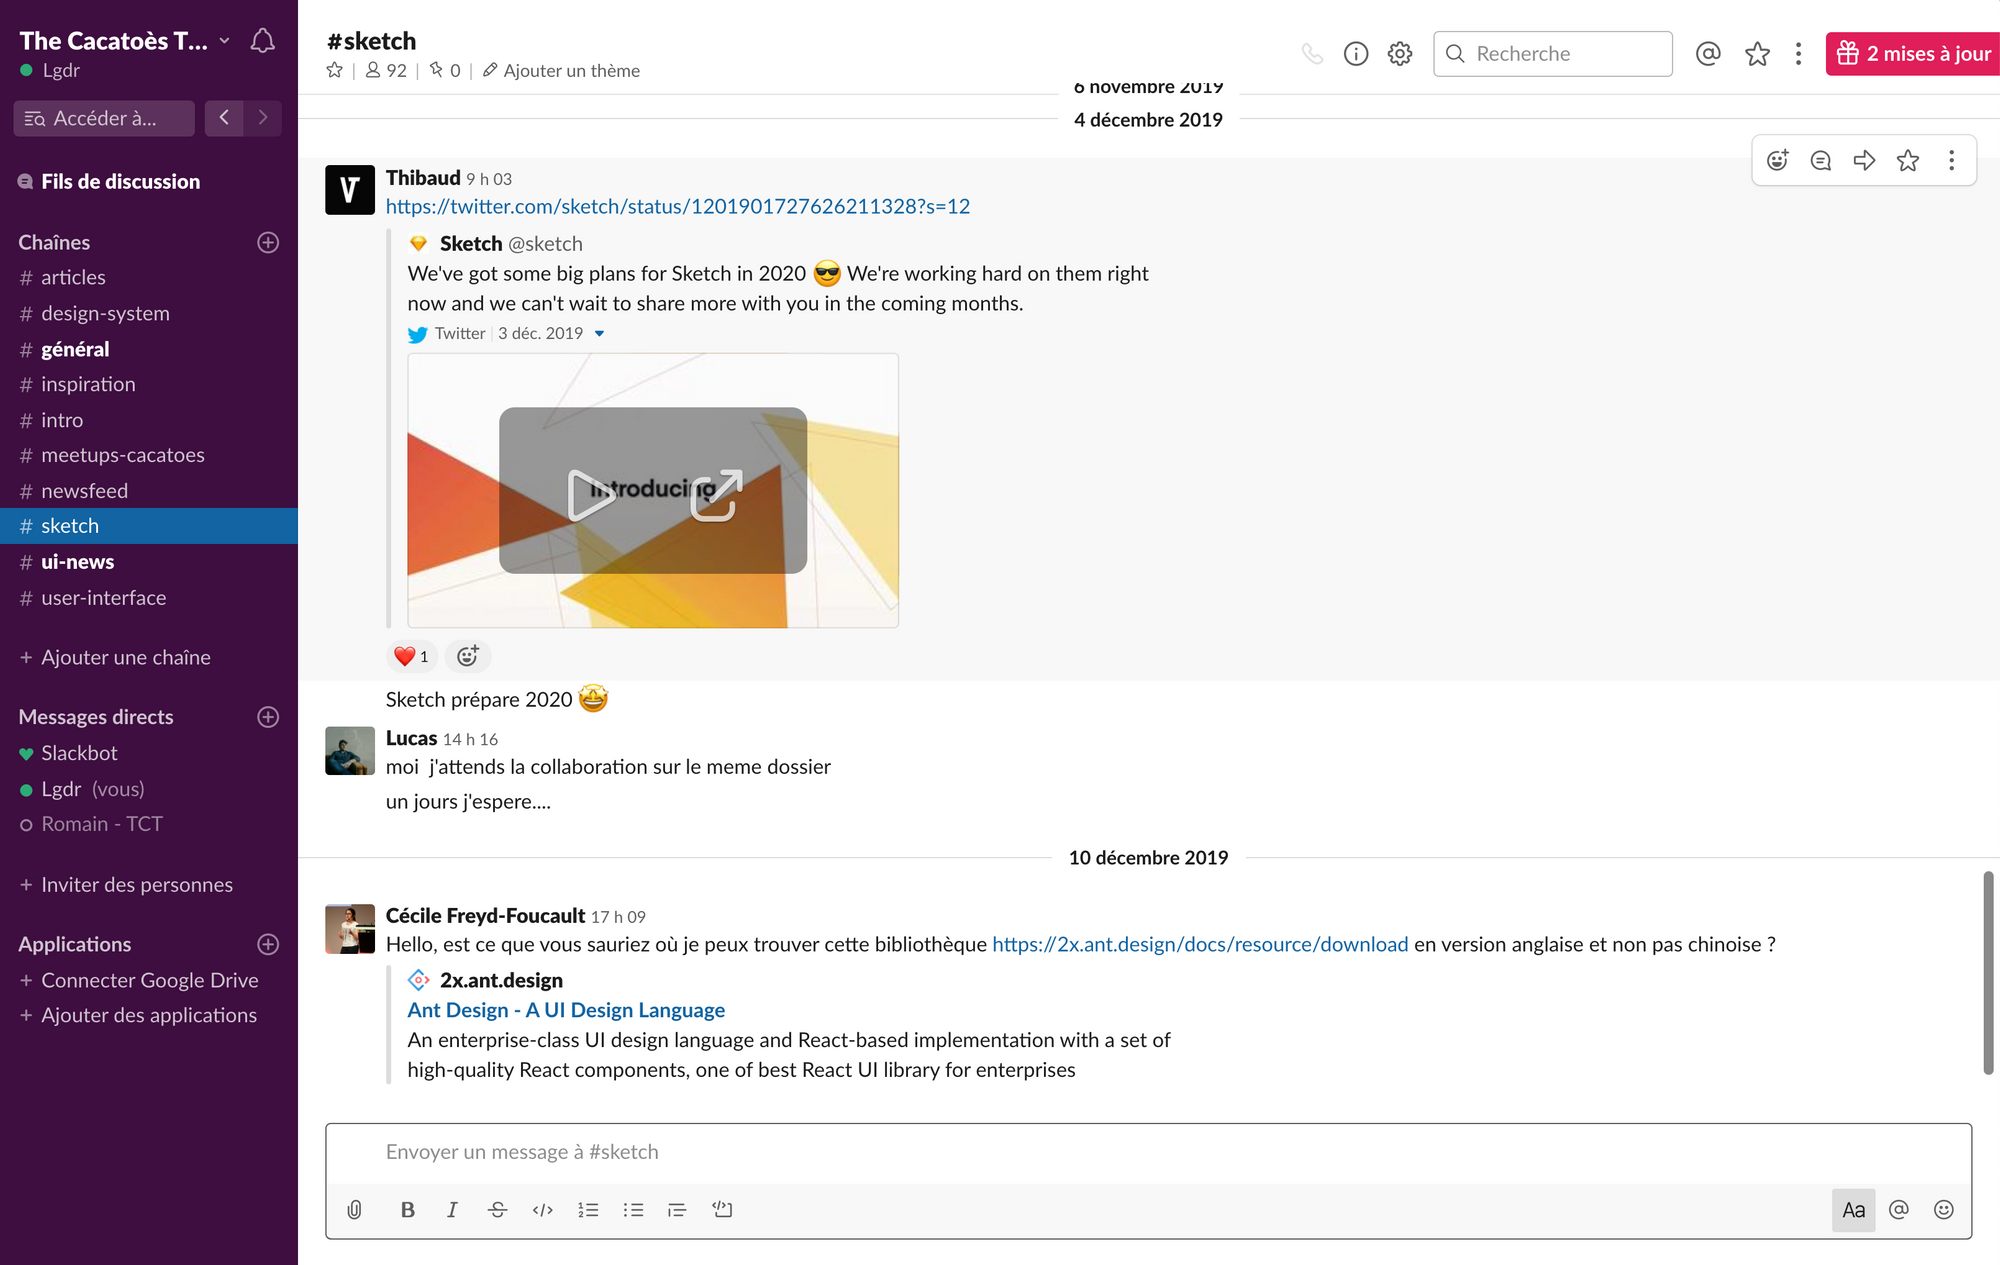This screenshot has width=2000, height=1265.
Task: Start new direct message via plus icon
Action: [x=268, y=717]
